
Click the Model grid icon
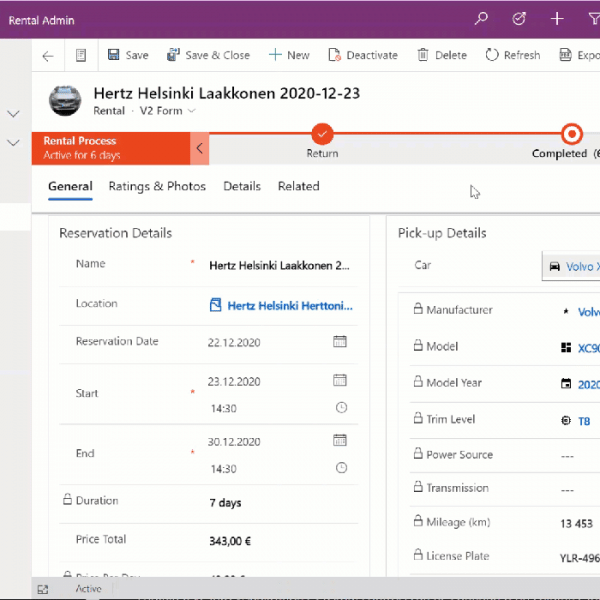click(566, 347)
